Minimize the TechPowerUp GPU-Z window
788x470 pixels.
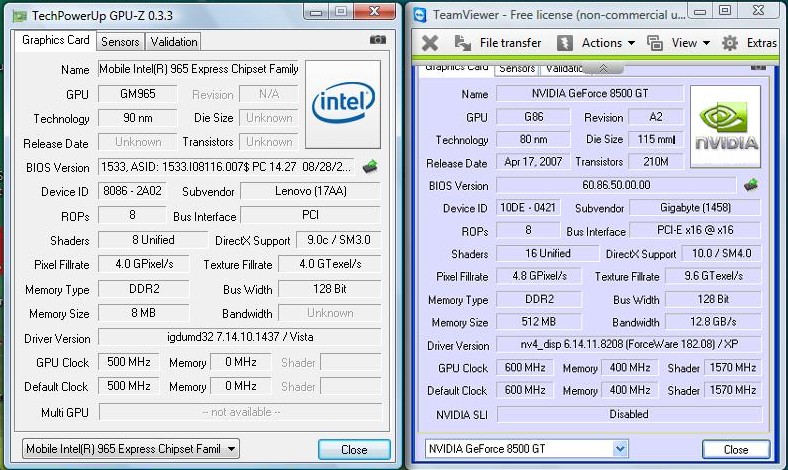pos(316,12)
